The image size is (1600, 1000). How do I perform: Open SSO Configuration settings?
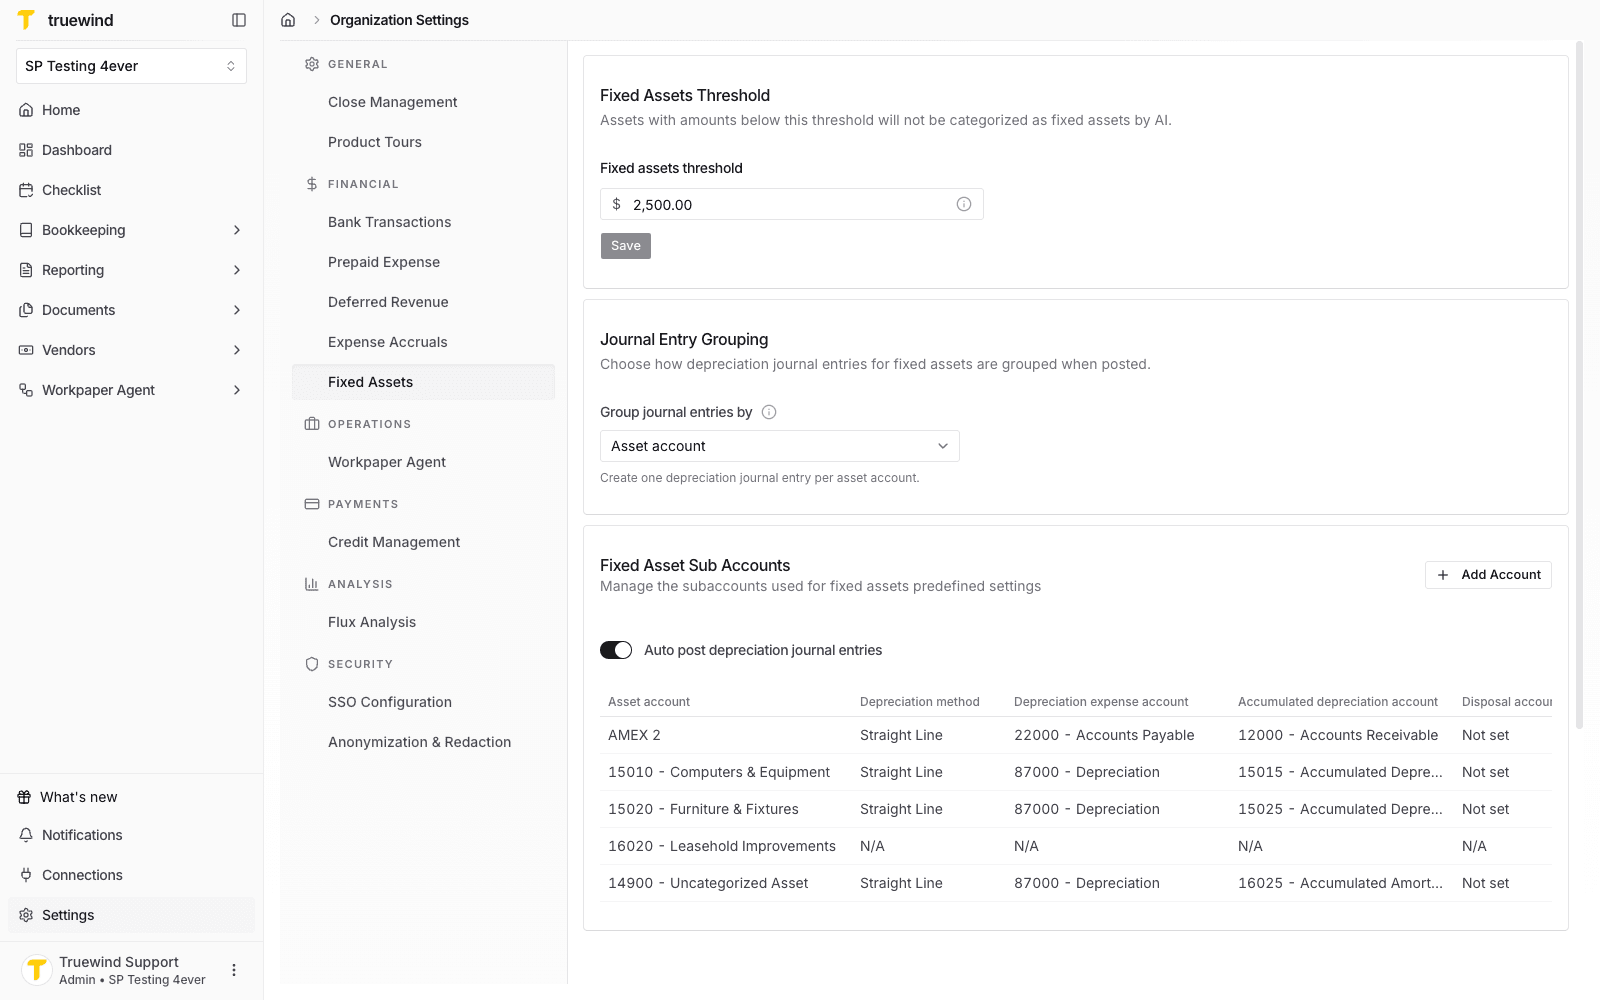(423, 702)
